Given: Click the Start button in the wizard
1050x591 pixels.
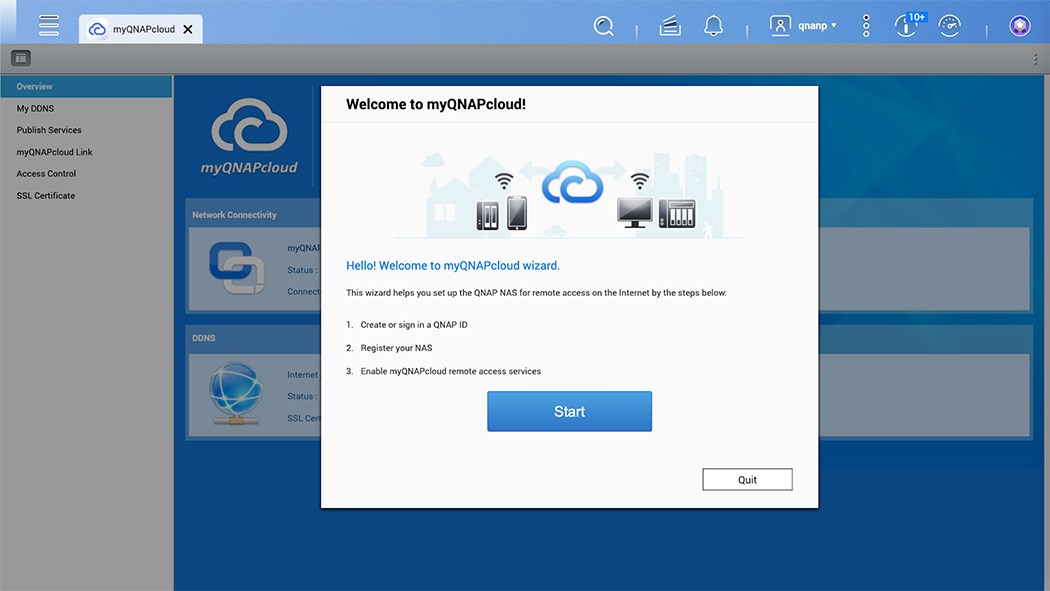Looking at the screenshot, I should coord(569,411).
